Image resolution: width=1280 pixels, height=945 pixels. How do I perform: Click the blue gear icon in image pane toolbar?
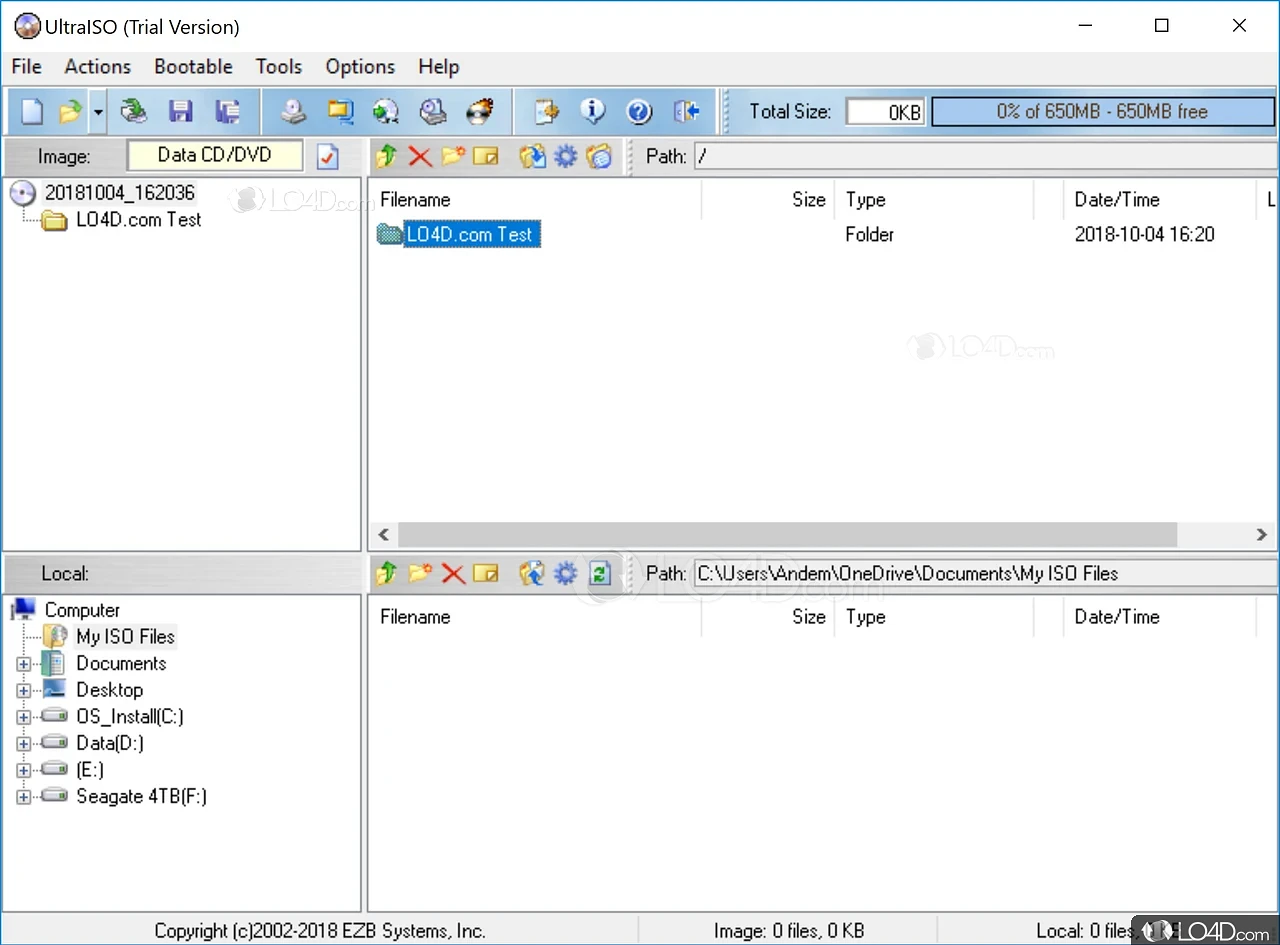tap(566, 156)
